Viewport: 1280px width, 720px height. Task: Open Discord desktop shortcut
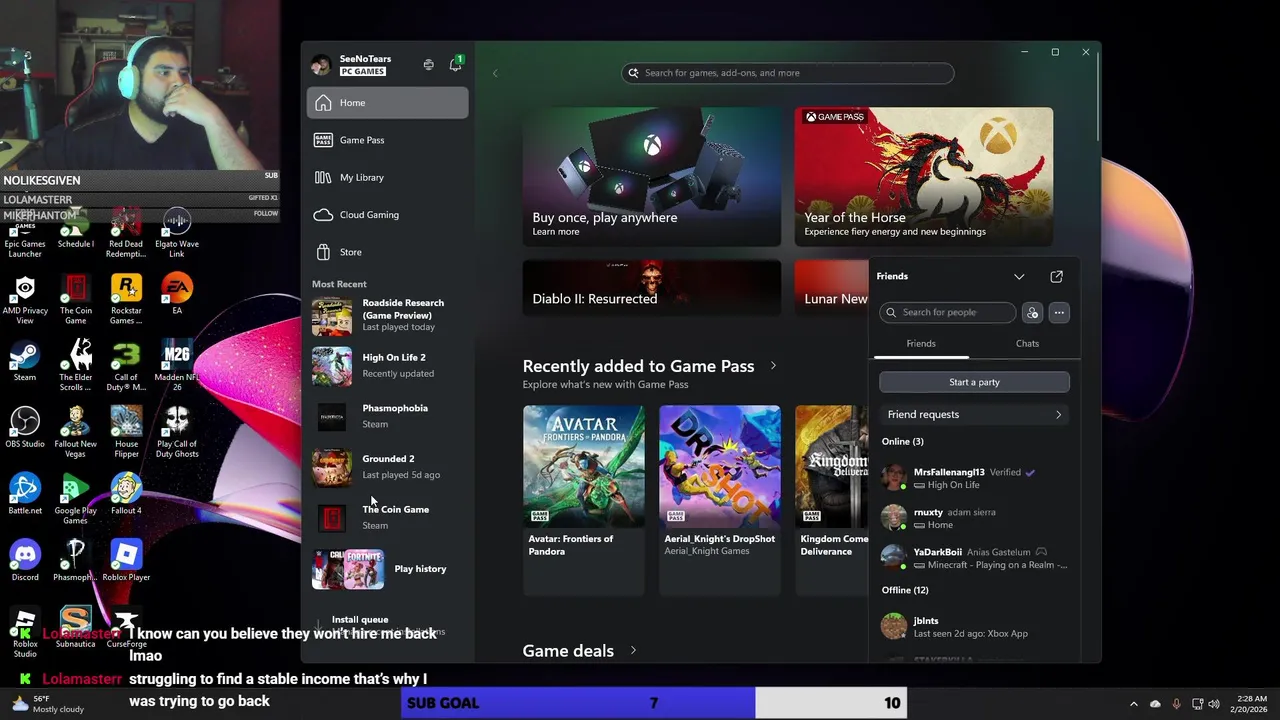coord(25,561)
